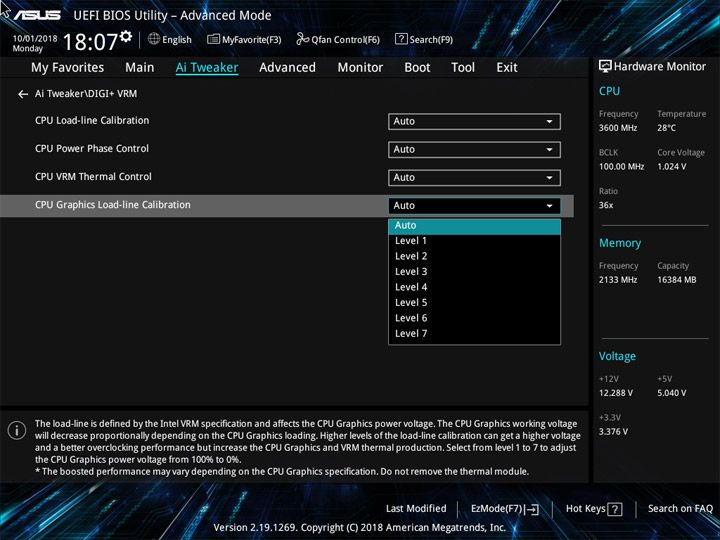This screenshot has width=720, height=540.
Task: Click the Memory section heading
Action: 620,243
